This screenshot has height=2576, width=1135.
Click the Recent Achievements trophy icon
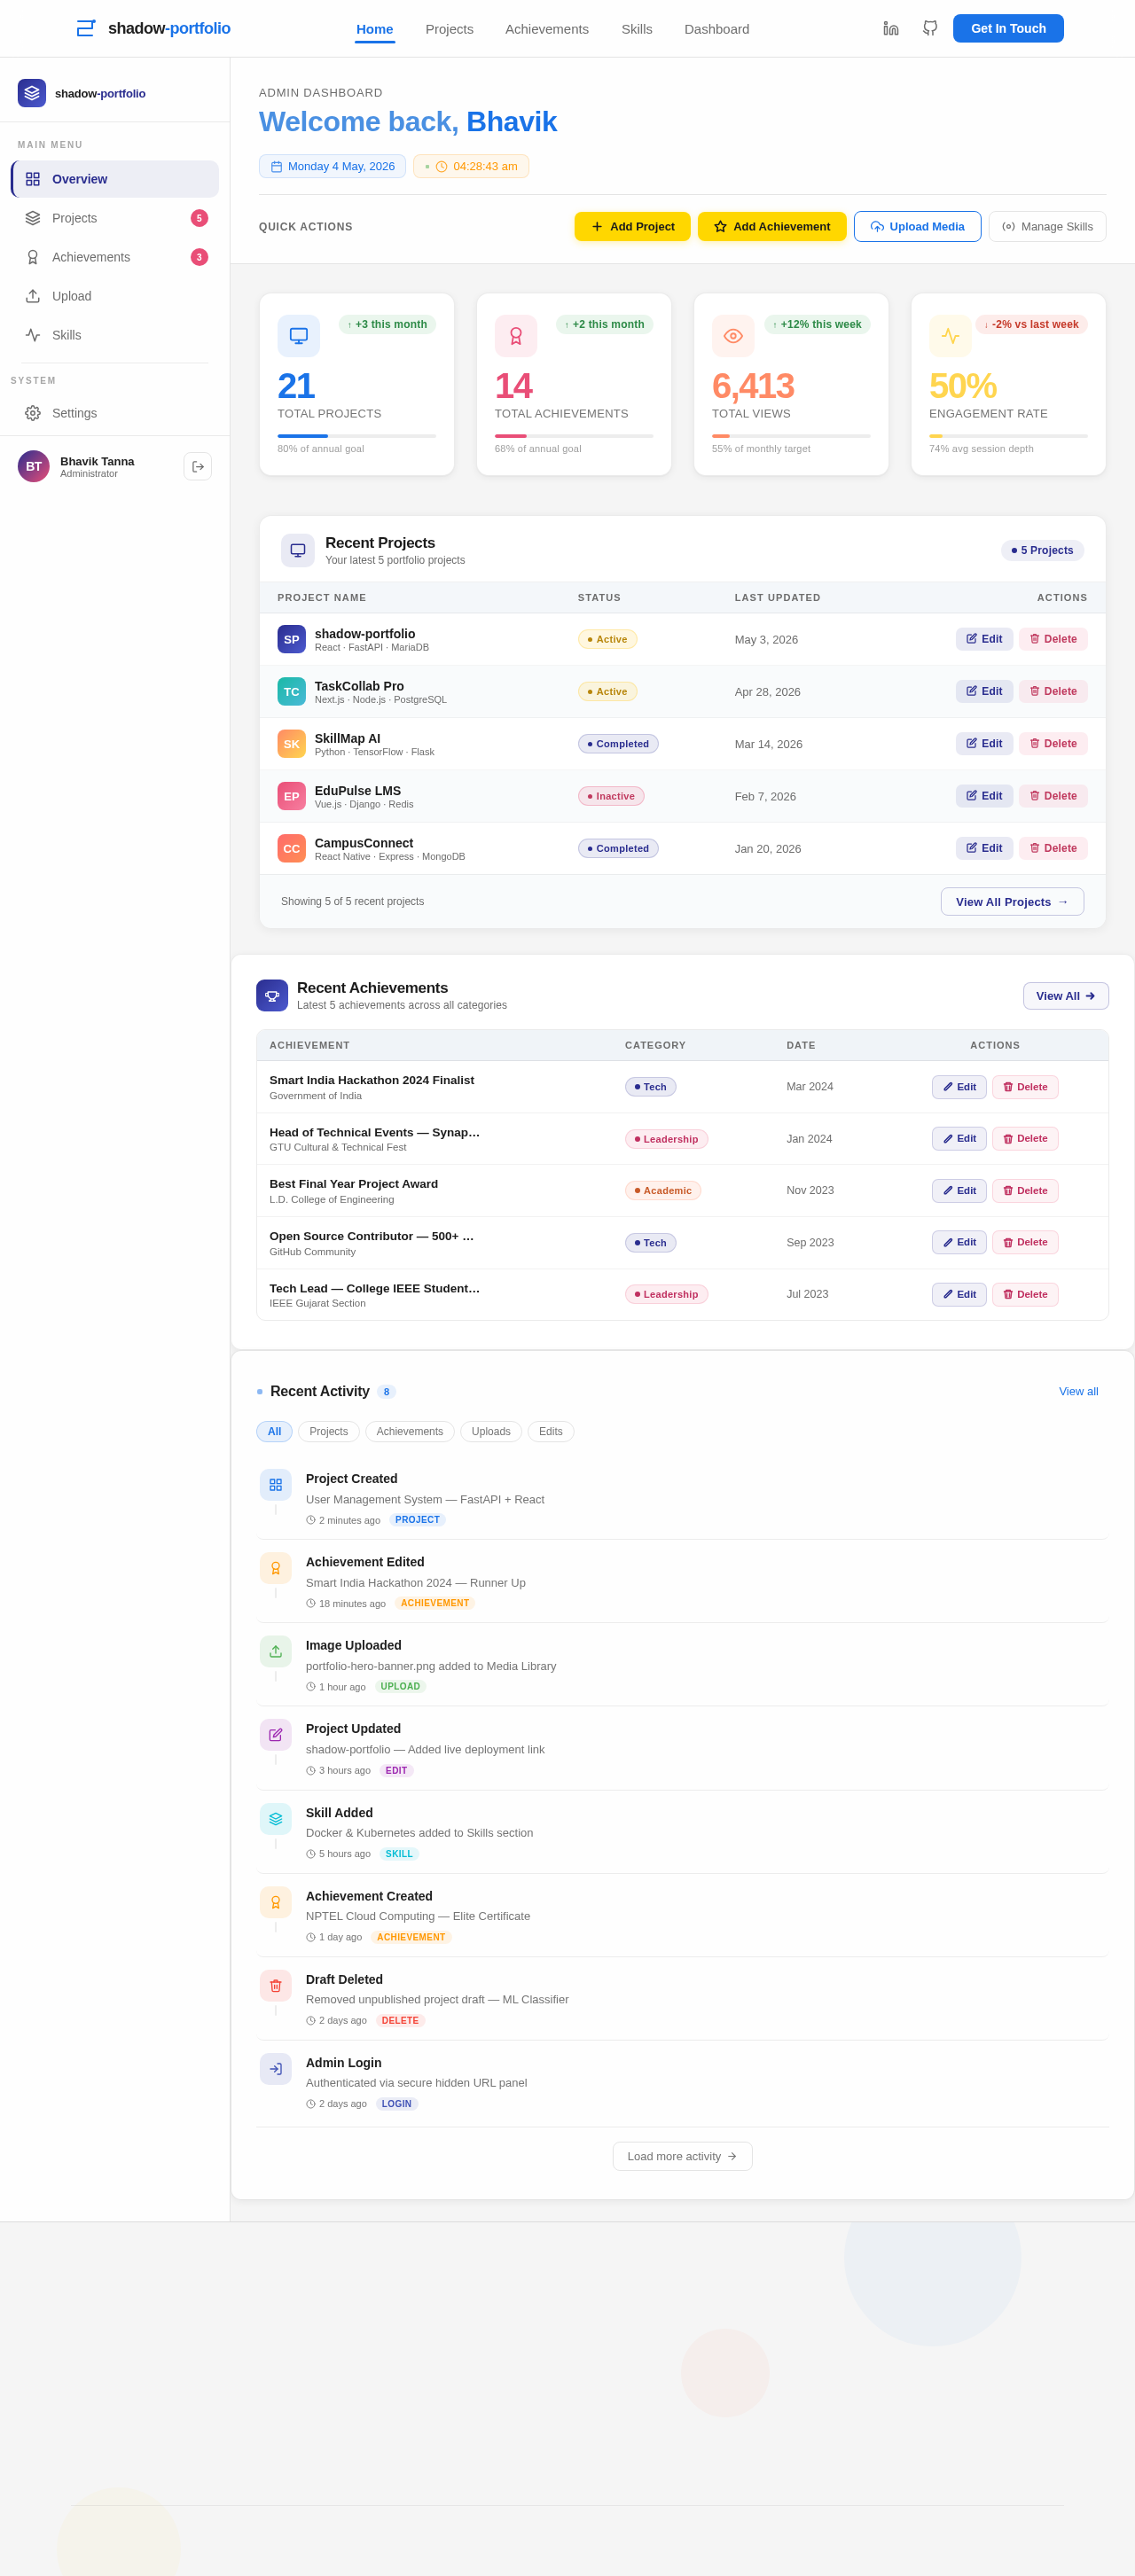click(x=272, y=995)
